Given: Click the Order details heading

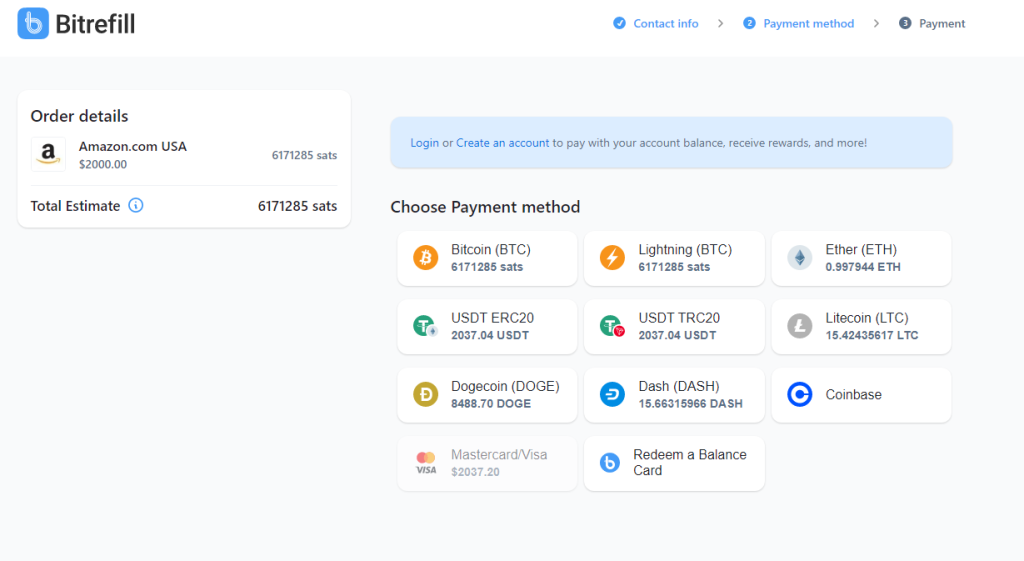Looking at the screenshot, I should (79, 116).
